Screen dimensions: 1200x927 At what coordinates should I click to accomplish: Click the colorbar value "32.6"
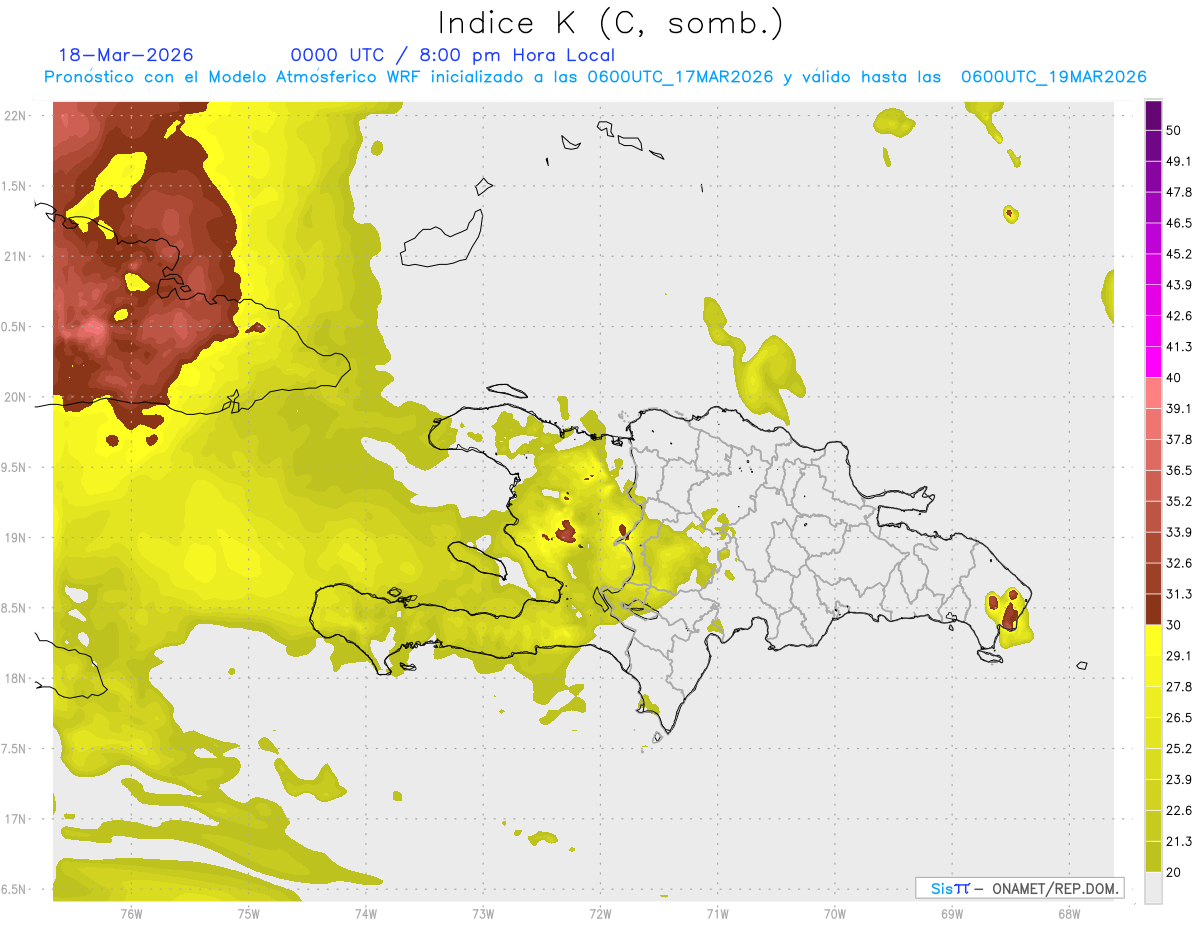(x=1180, y=563)
